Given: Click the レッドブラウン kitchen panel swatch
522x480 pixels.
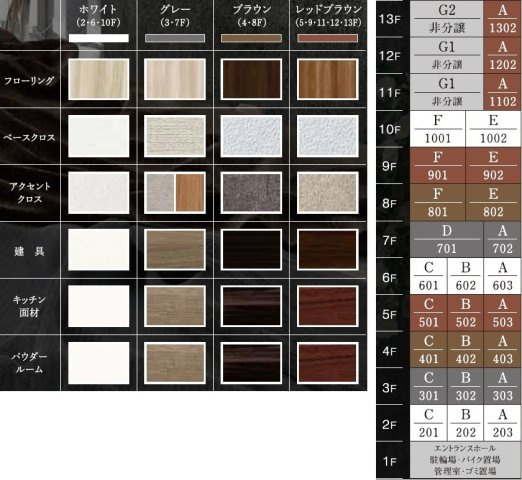Looking at the screenshot, I should coord(328,306).
